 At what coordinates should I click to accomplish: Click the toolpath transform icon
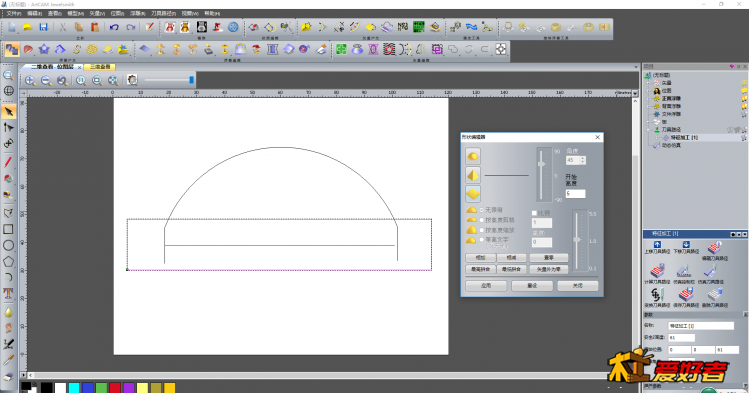pos(657,294)
